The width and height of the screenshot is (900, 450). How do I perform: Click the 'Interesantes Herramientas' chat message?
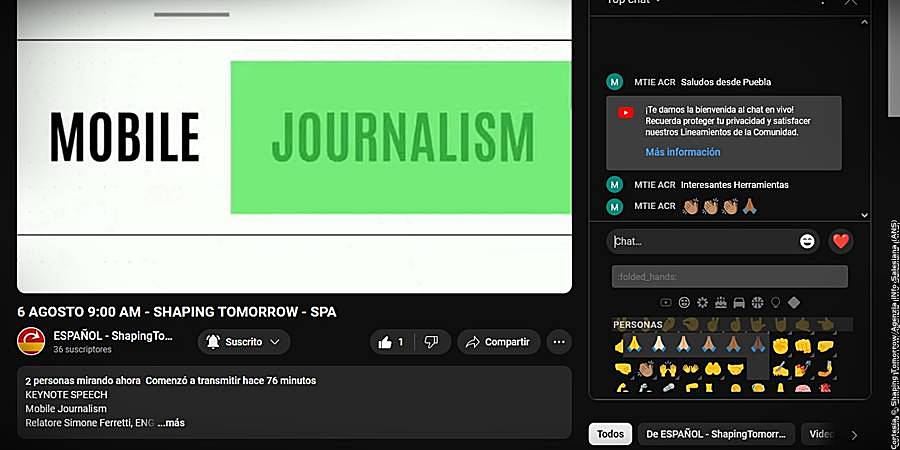pyautogui.click(x=735, y=185)
